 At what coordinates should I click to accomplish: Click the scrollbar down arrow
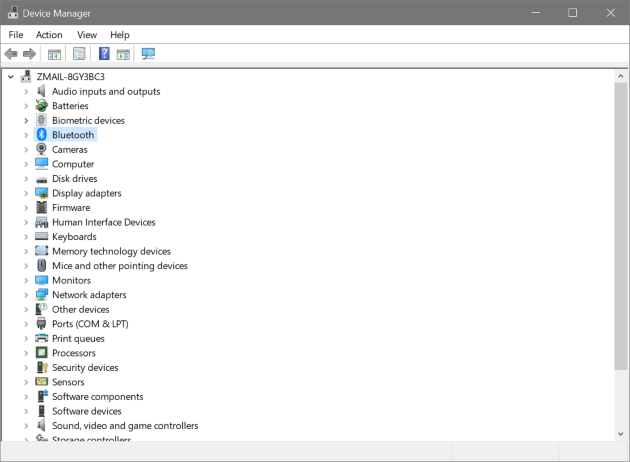coord(622,433)
